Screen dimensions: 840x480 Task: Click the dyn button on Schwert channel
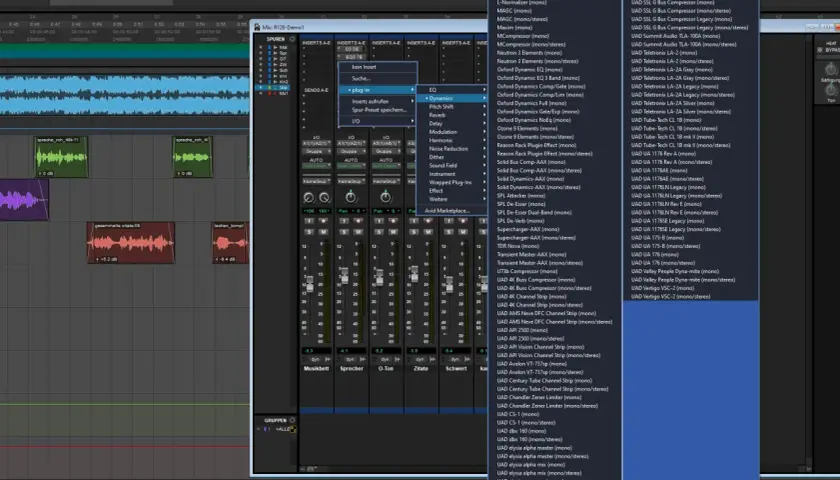pyautogui.click(x=455, y=359)
